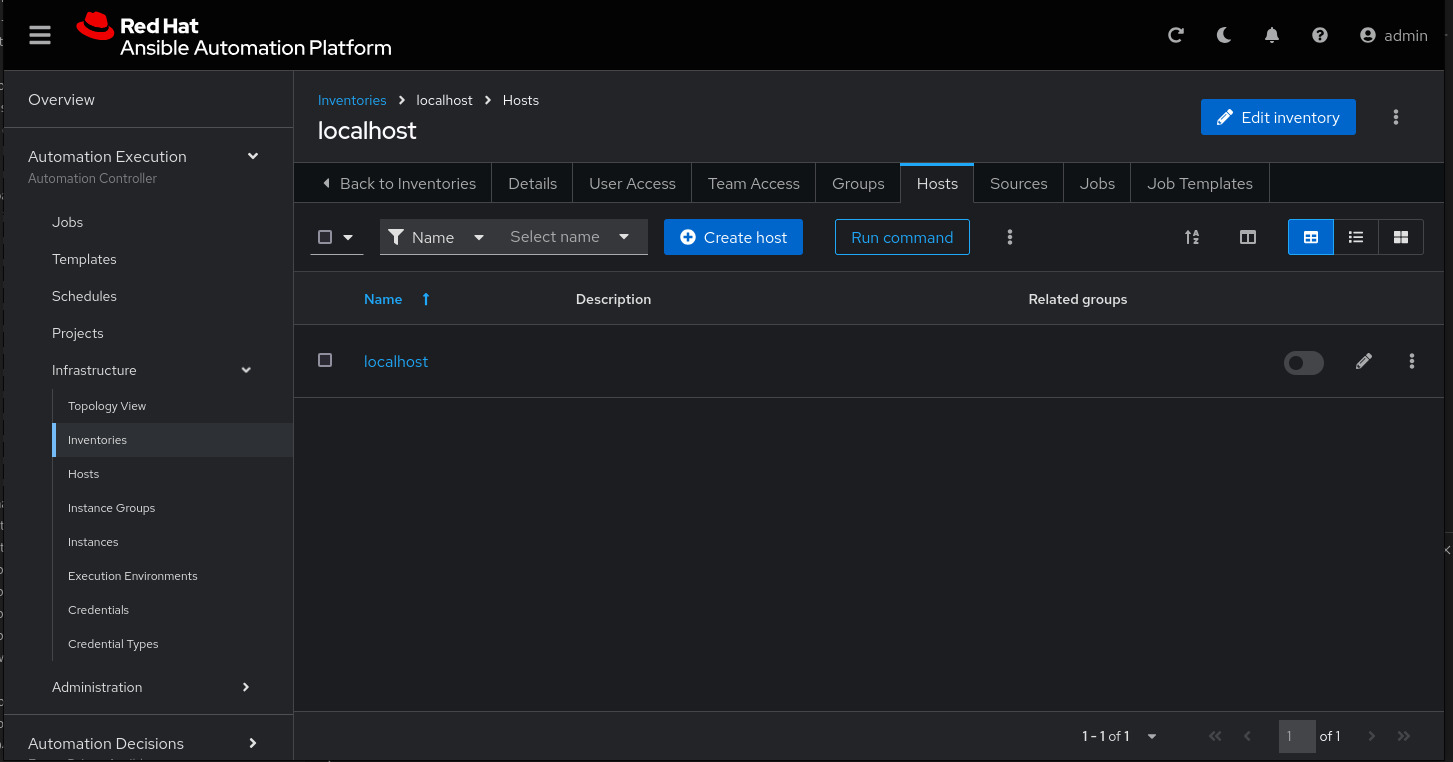Refresh the page with the reload icon
Screen dimensions: 1453x762
click(x=1176, y=35)
